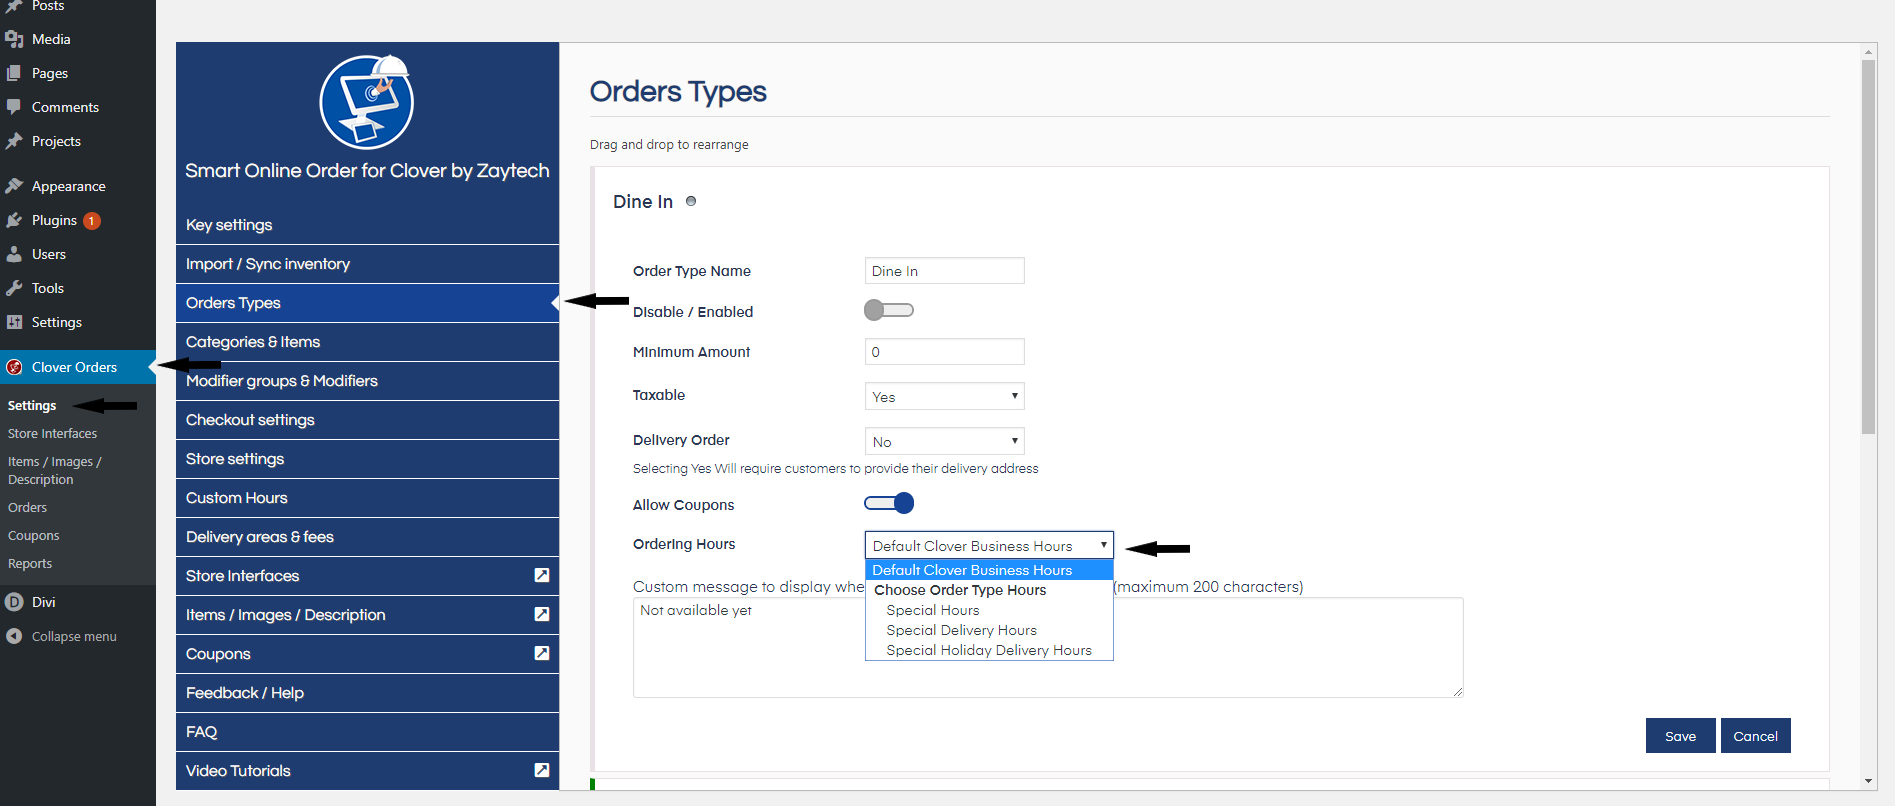
Task: Open FAQ menu item
Action: coord(367,732)
